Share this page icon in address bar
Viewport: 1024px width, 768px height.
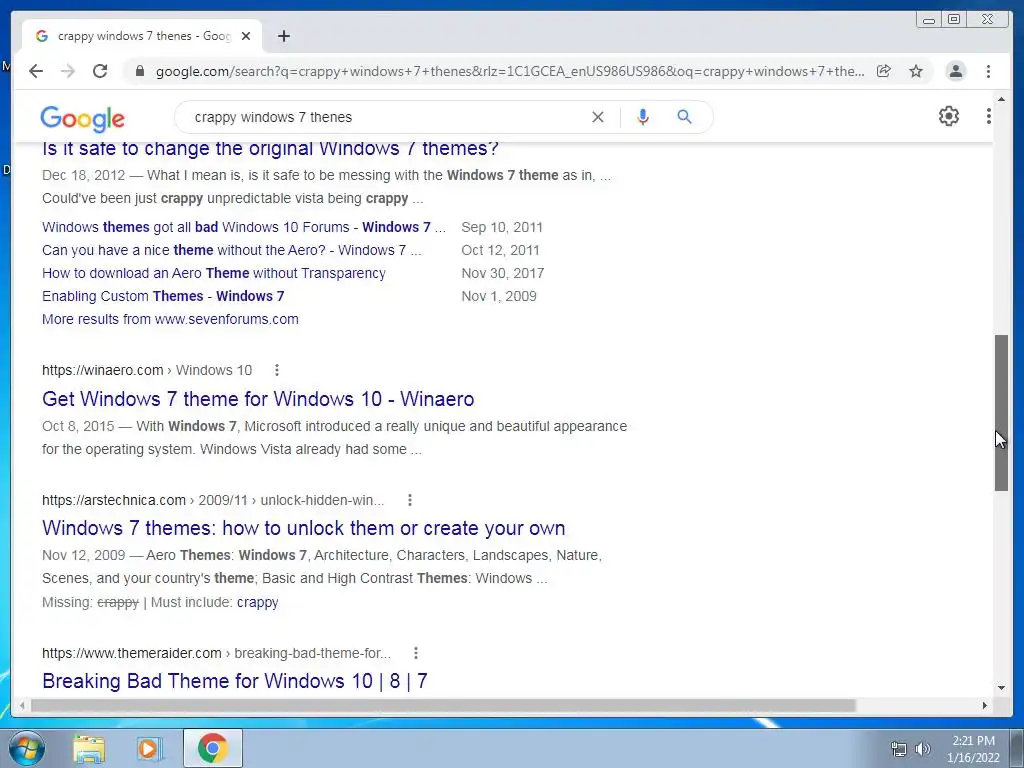click(884, 71)
